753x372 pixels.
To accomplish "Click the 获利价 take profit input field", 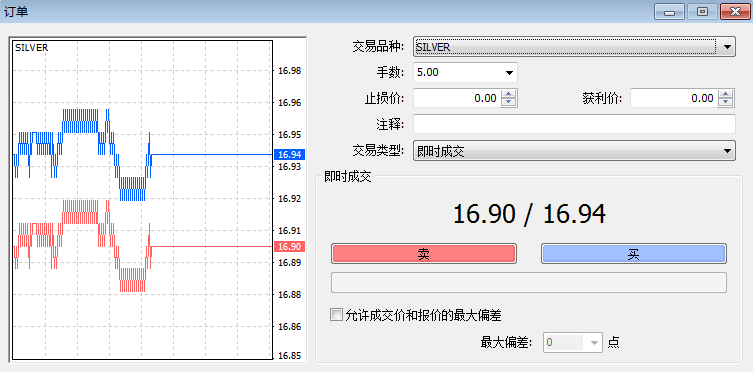I will point(673,98).
